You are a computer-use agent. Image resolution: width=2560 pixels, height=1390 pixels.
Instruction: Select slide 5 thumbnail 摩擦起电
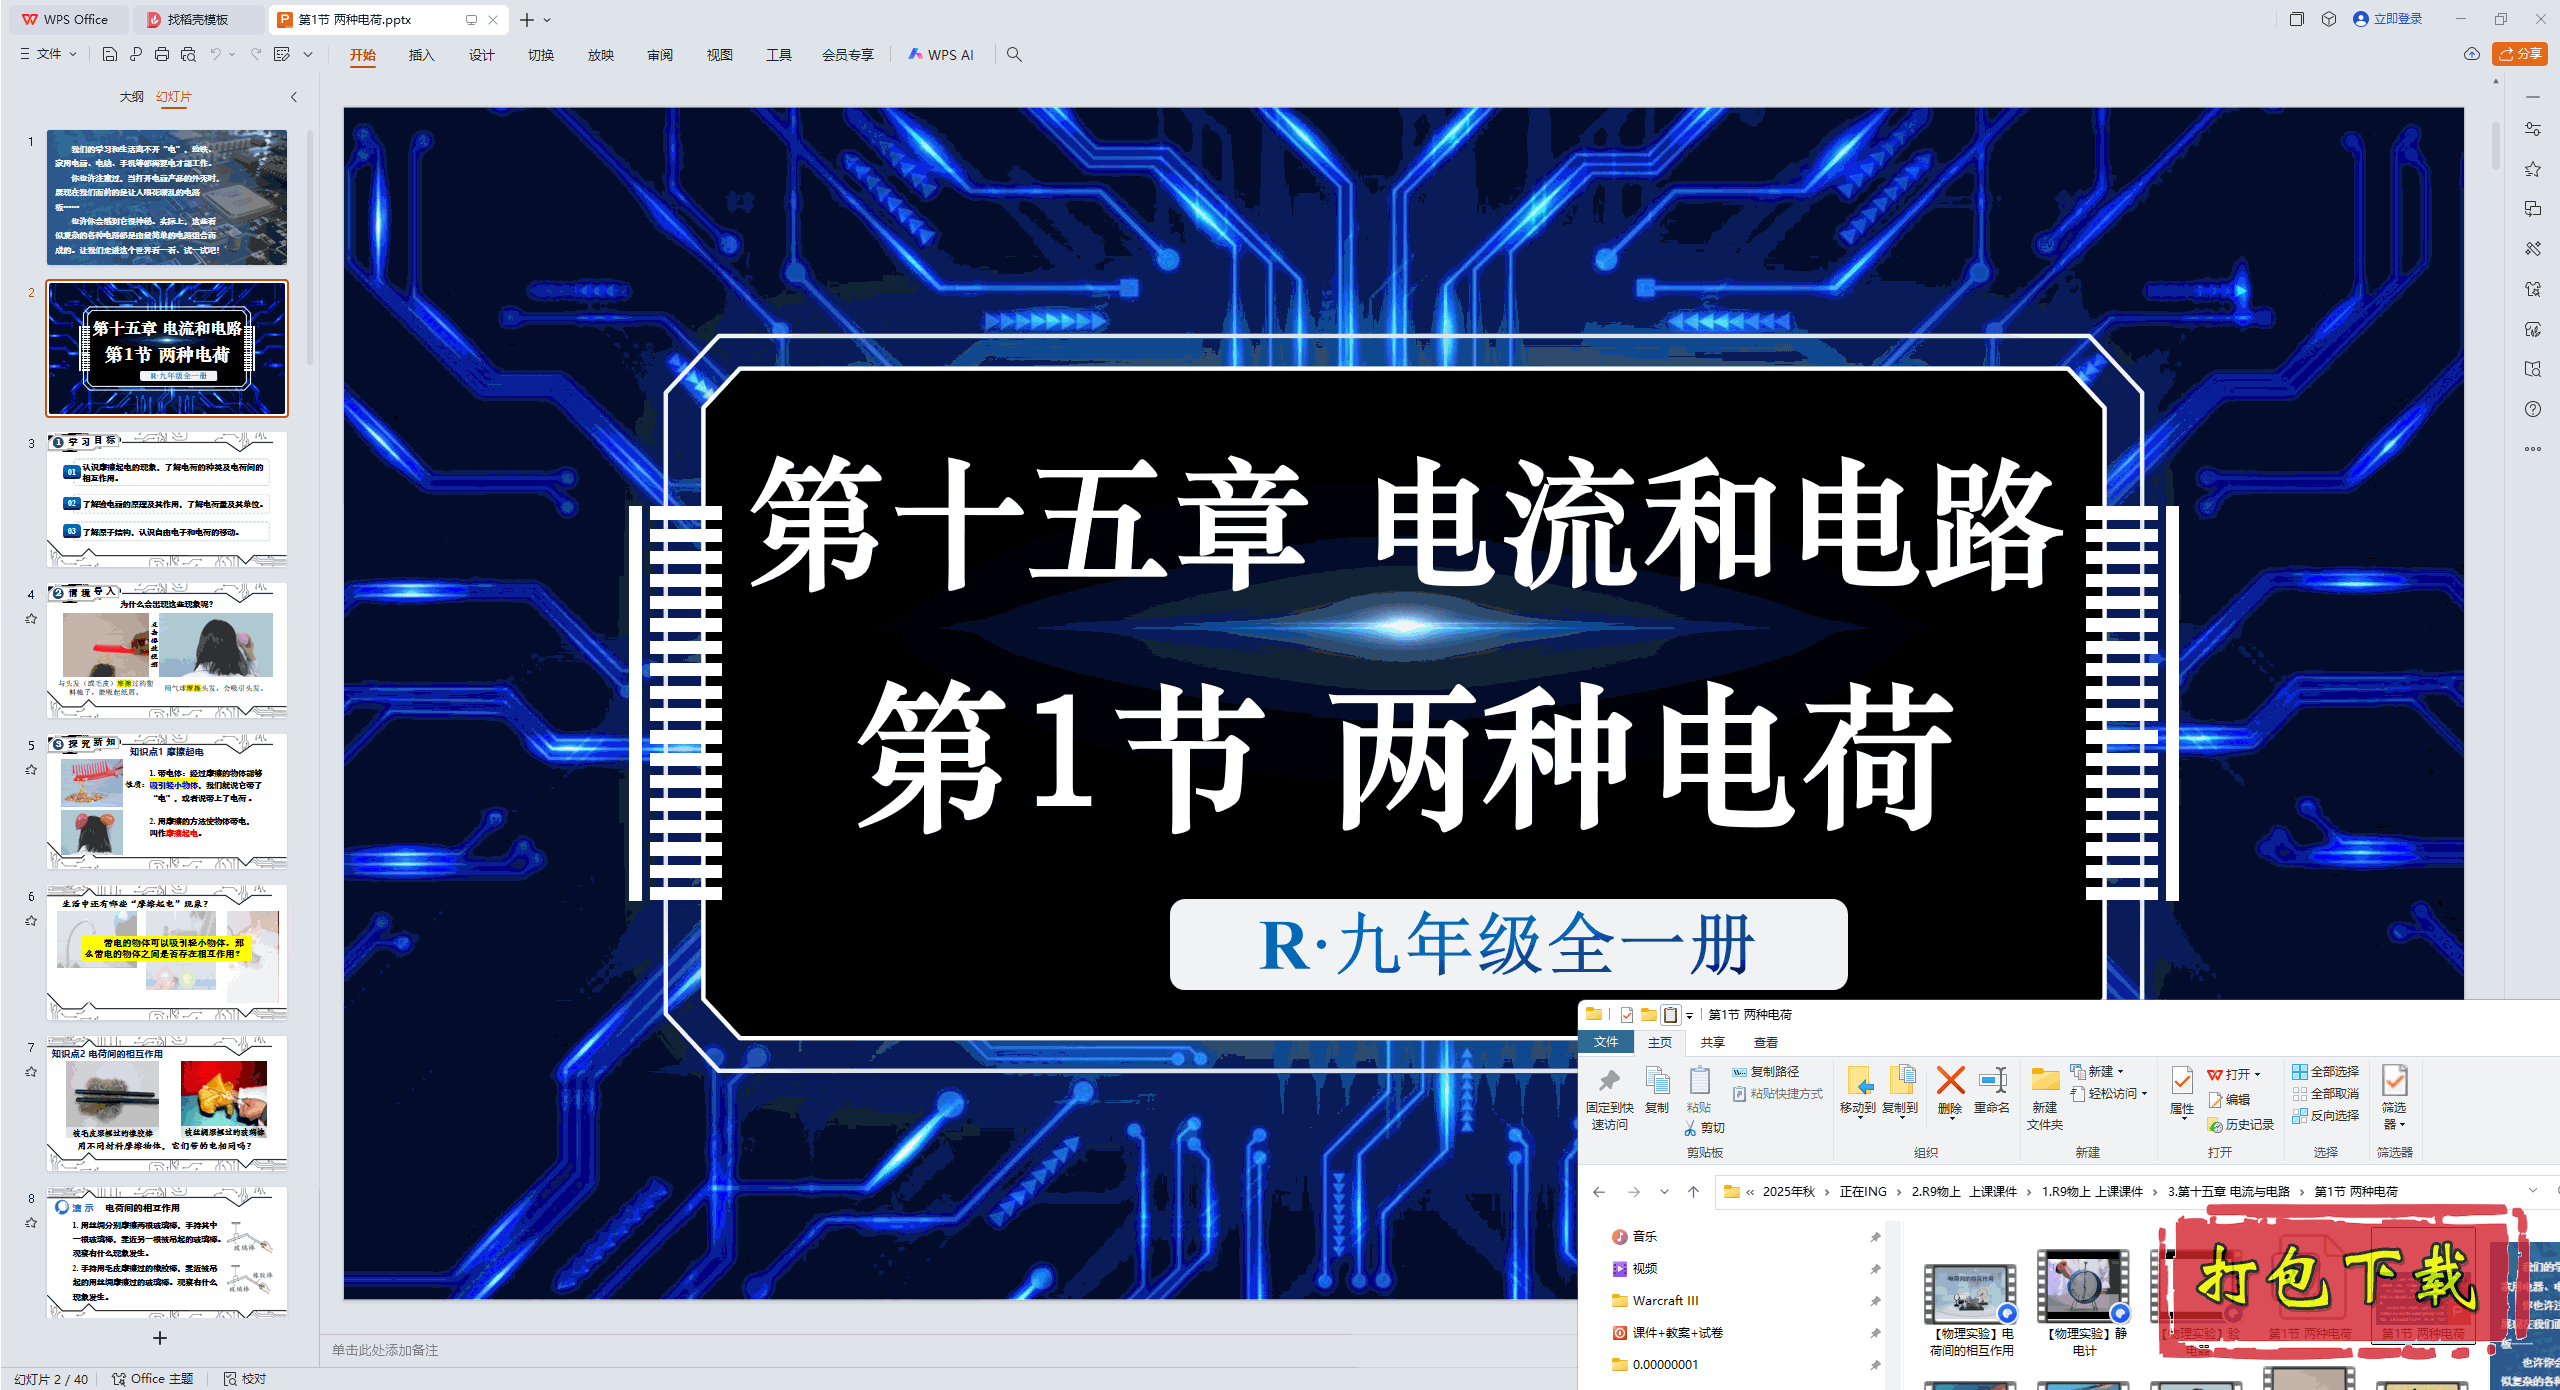click(167, 801)
